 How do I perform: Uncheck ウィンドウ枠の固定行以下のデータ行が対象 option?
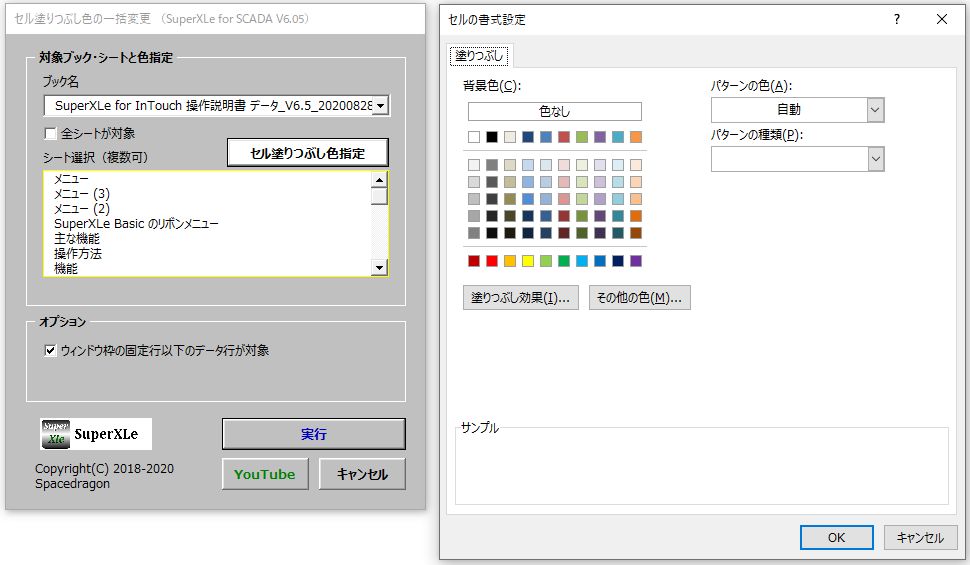(x=51, y=351)
